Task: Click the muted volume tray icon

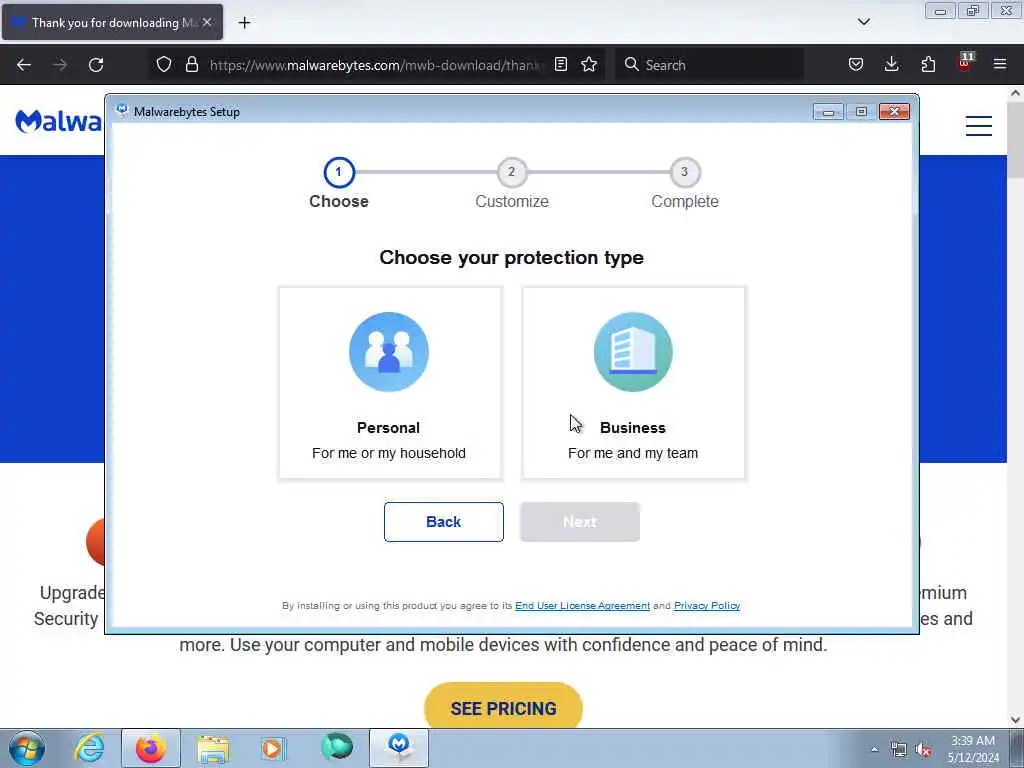Action: 923,750
